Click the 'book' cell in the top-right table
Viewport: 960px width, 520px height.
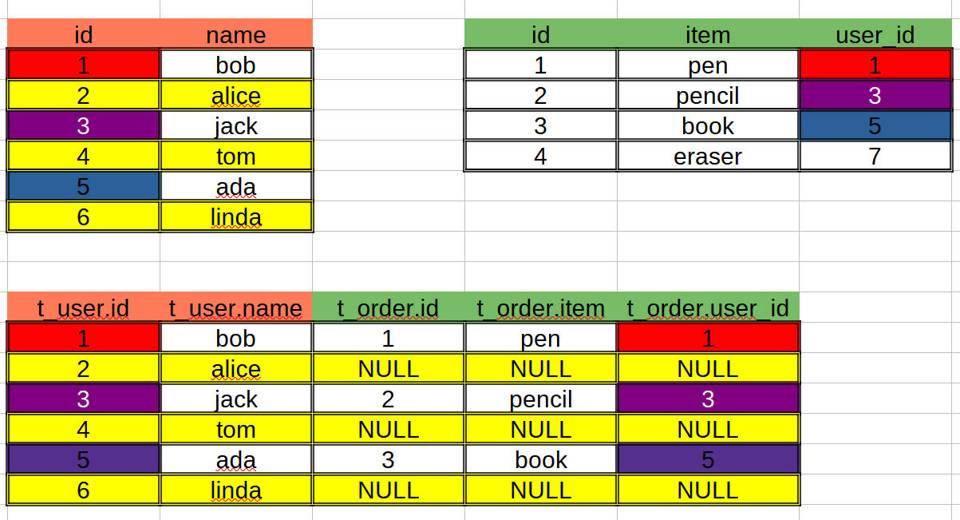(x=708, y=126)
